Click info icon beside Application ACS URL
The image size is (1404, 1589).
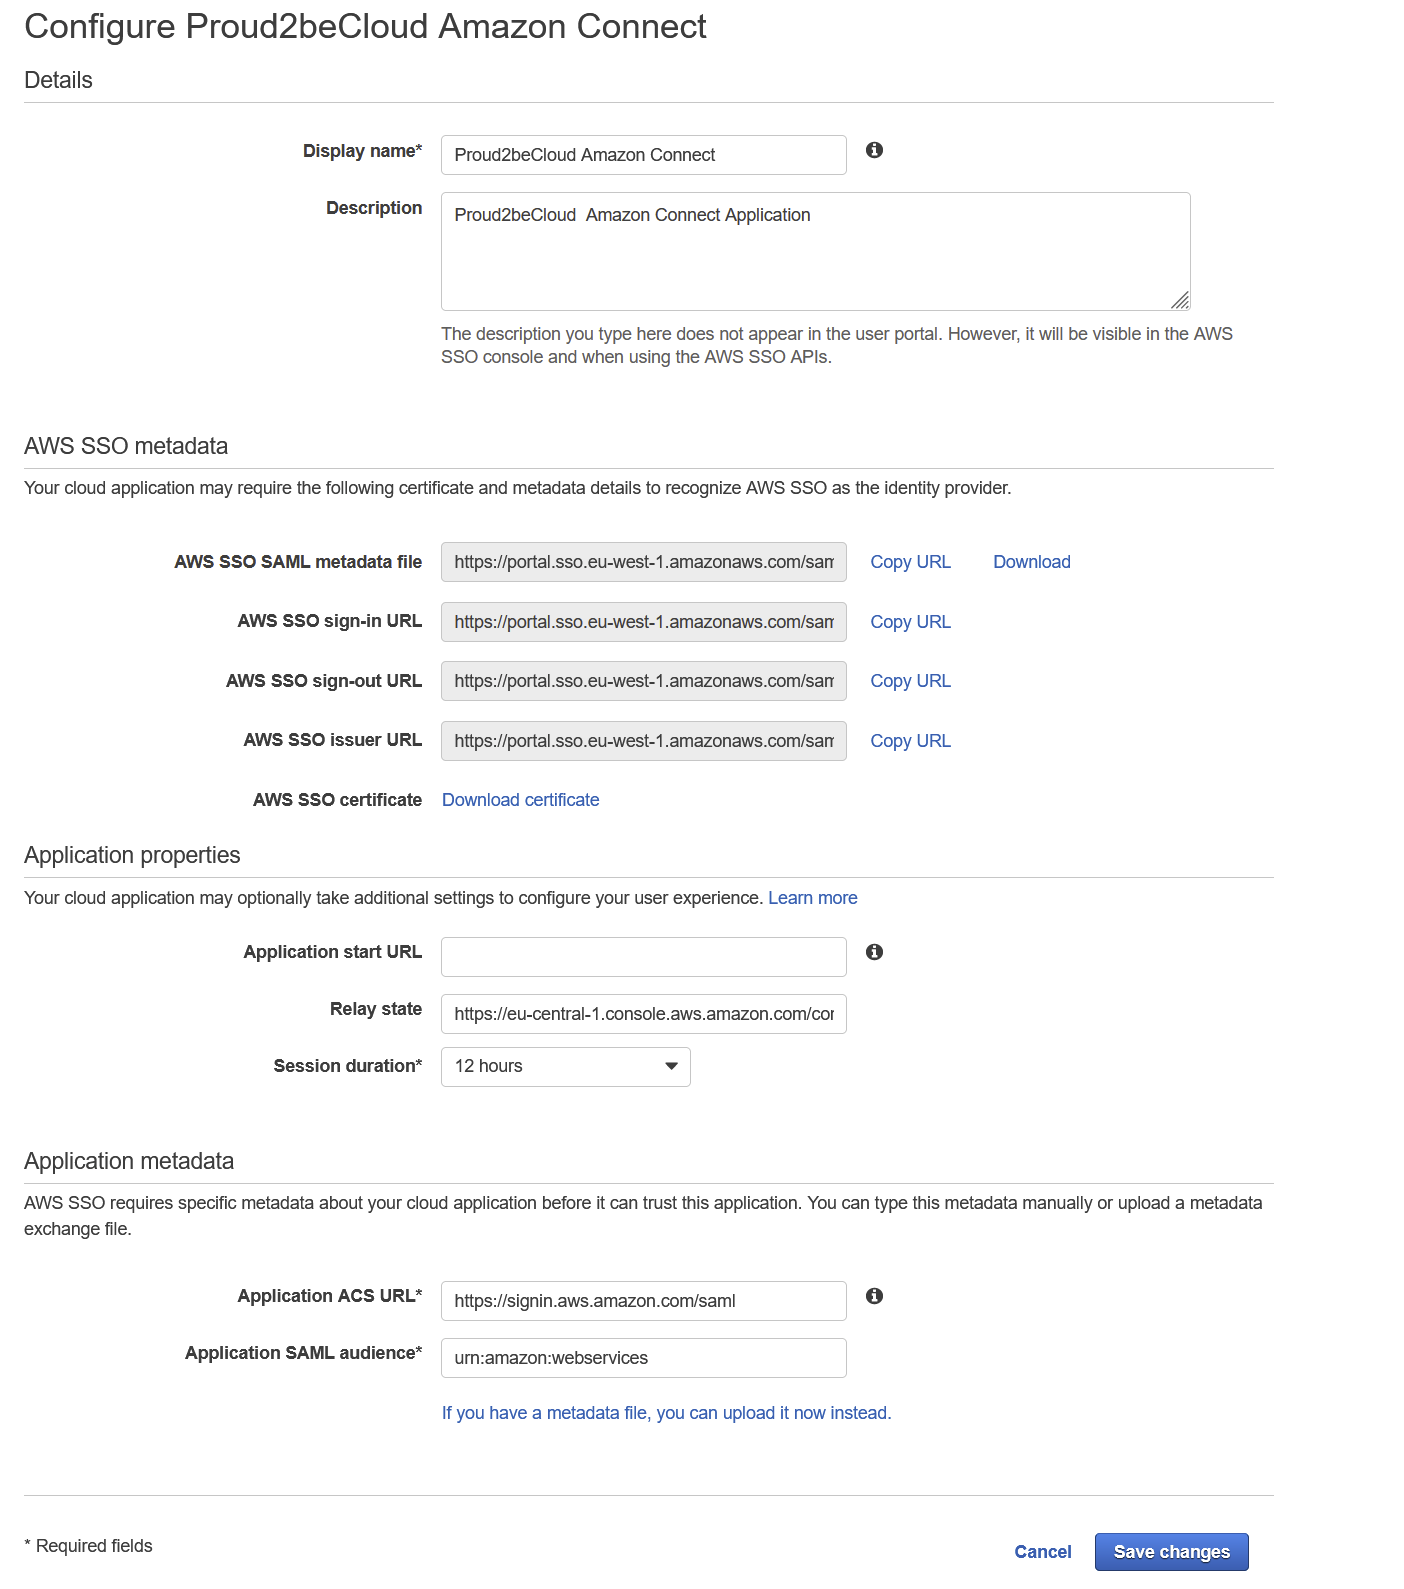coord(874,1296)
